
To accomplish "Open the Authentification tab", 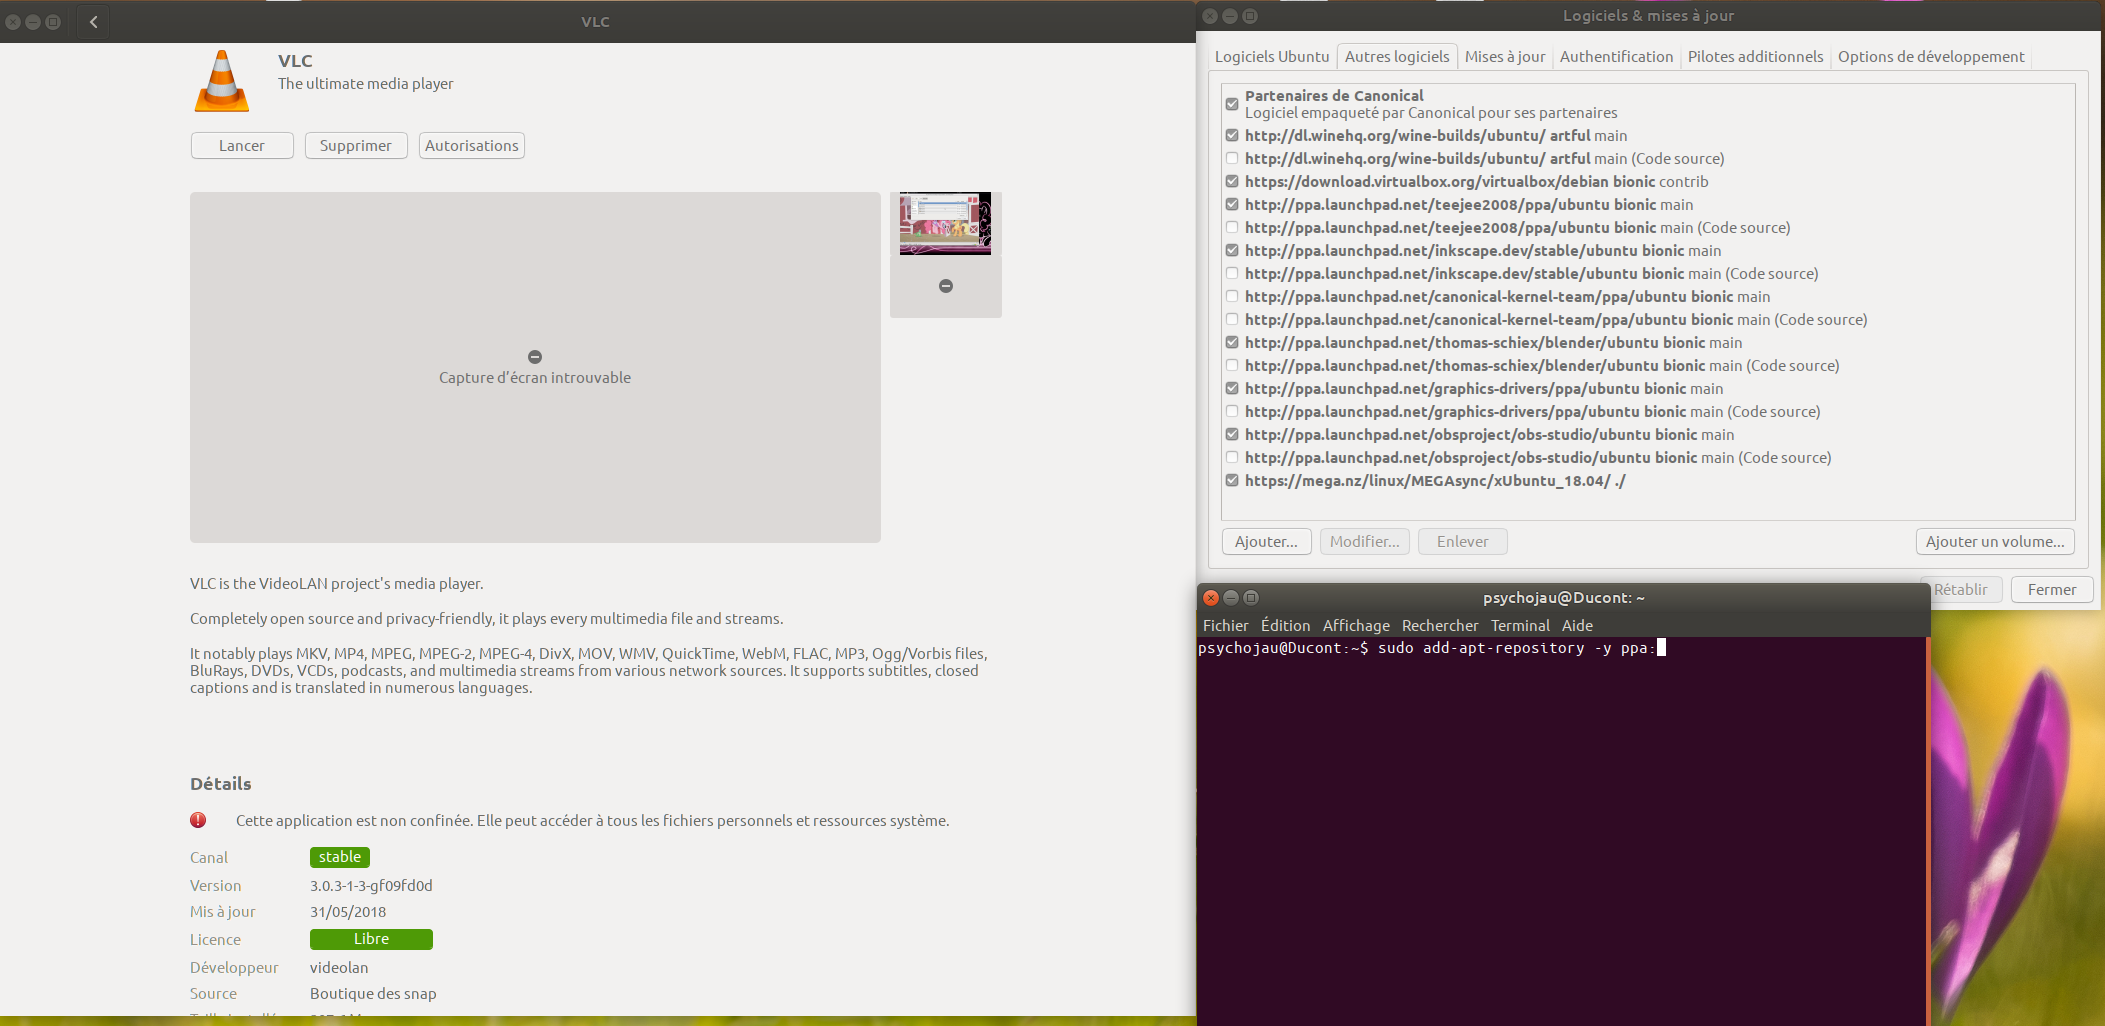I will (1616, 57).
